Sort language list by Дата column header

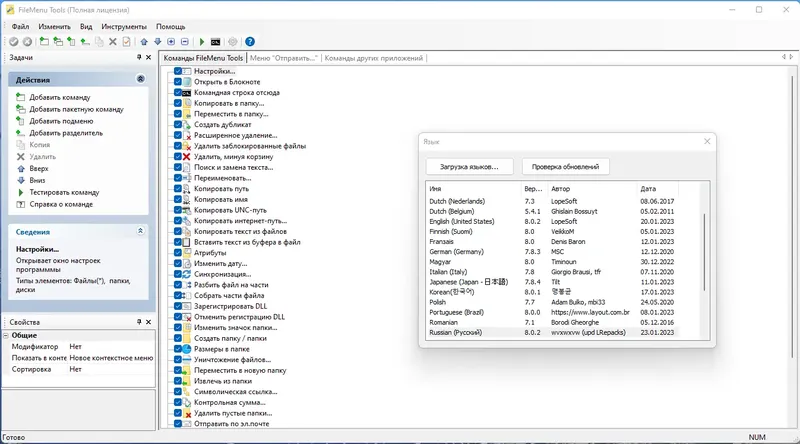click(x=657, y=189)
